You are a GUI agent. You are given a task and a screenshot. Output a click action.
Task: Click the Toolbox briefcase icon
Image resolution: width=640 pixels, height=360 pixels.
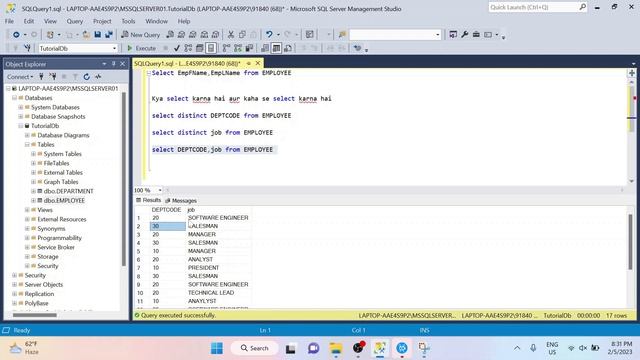pos(476,35)
